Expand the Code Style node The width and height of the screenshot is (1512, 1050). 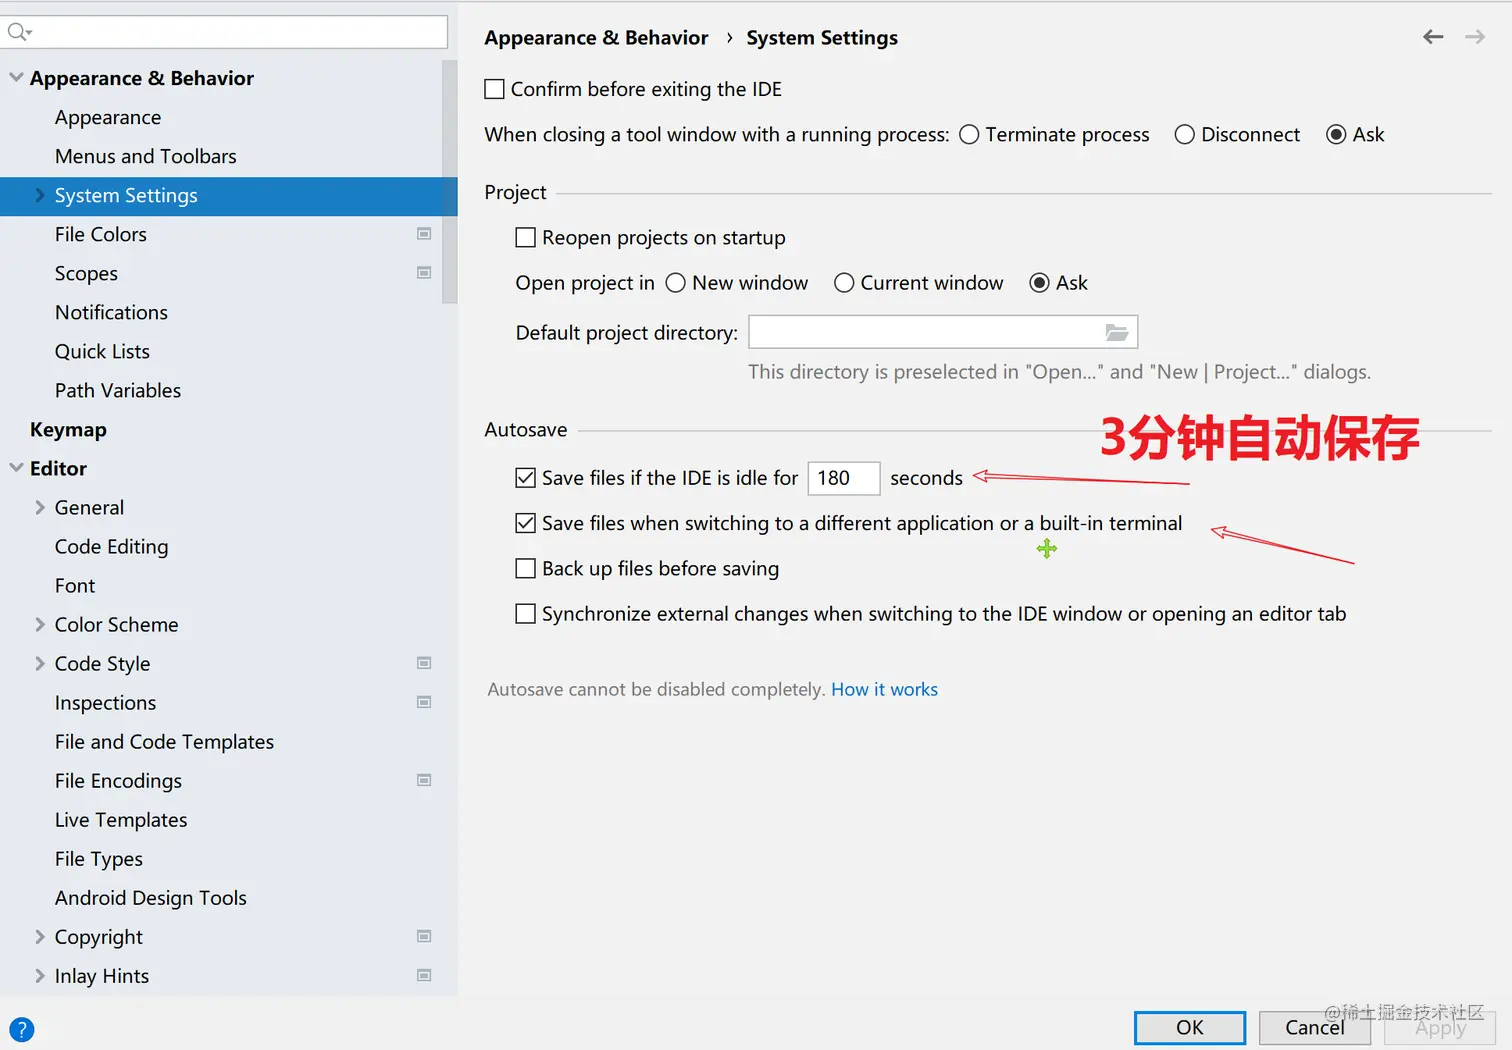[40, 663]
